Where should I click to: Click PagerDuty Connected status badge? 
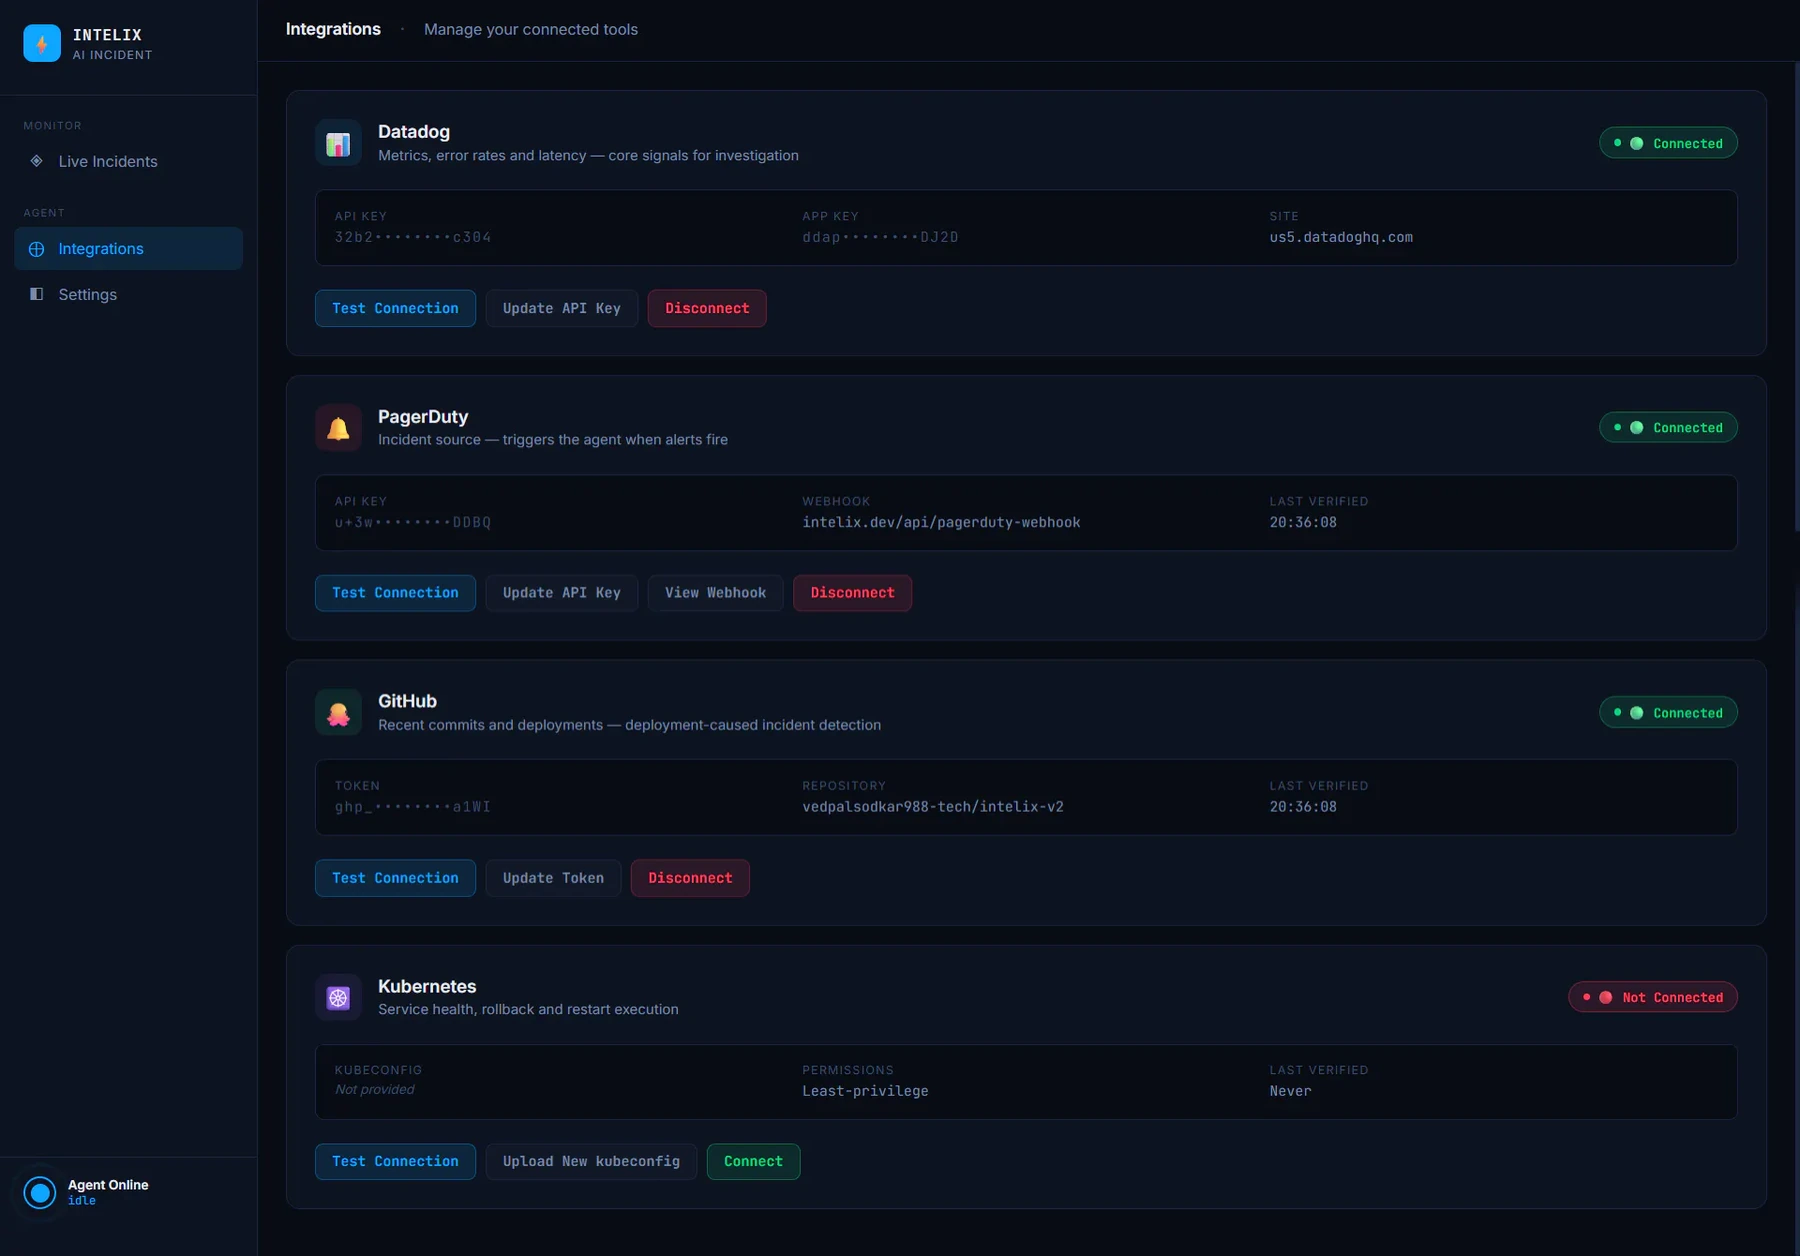click(x=1668, y=427)
